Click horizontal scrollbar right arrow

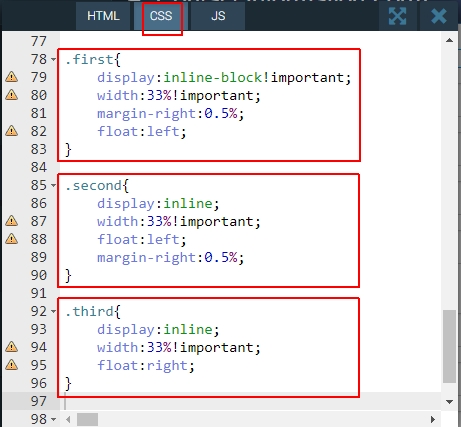[x=433, y=419]
